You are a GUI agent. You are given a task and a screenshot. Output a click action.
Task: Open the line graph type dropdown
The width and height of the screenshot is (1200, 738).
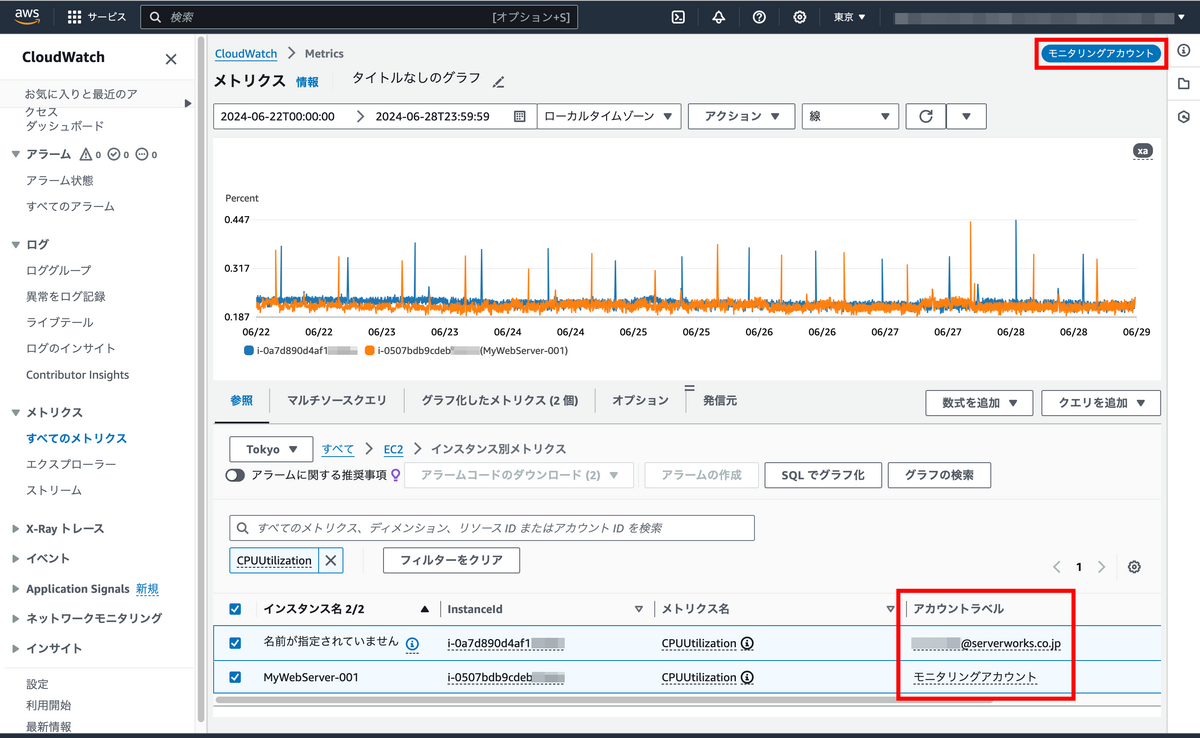[x=850, y=116]
